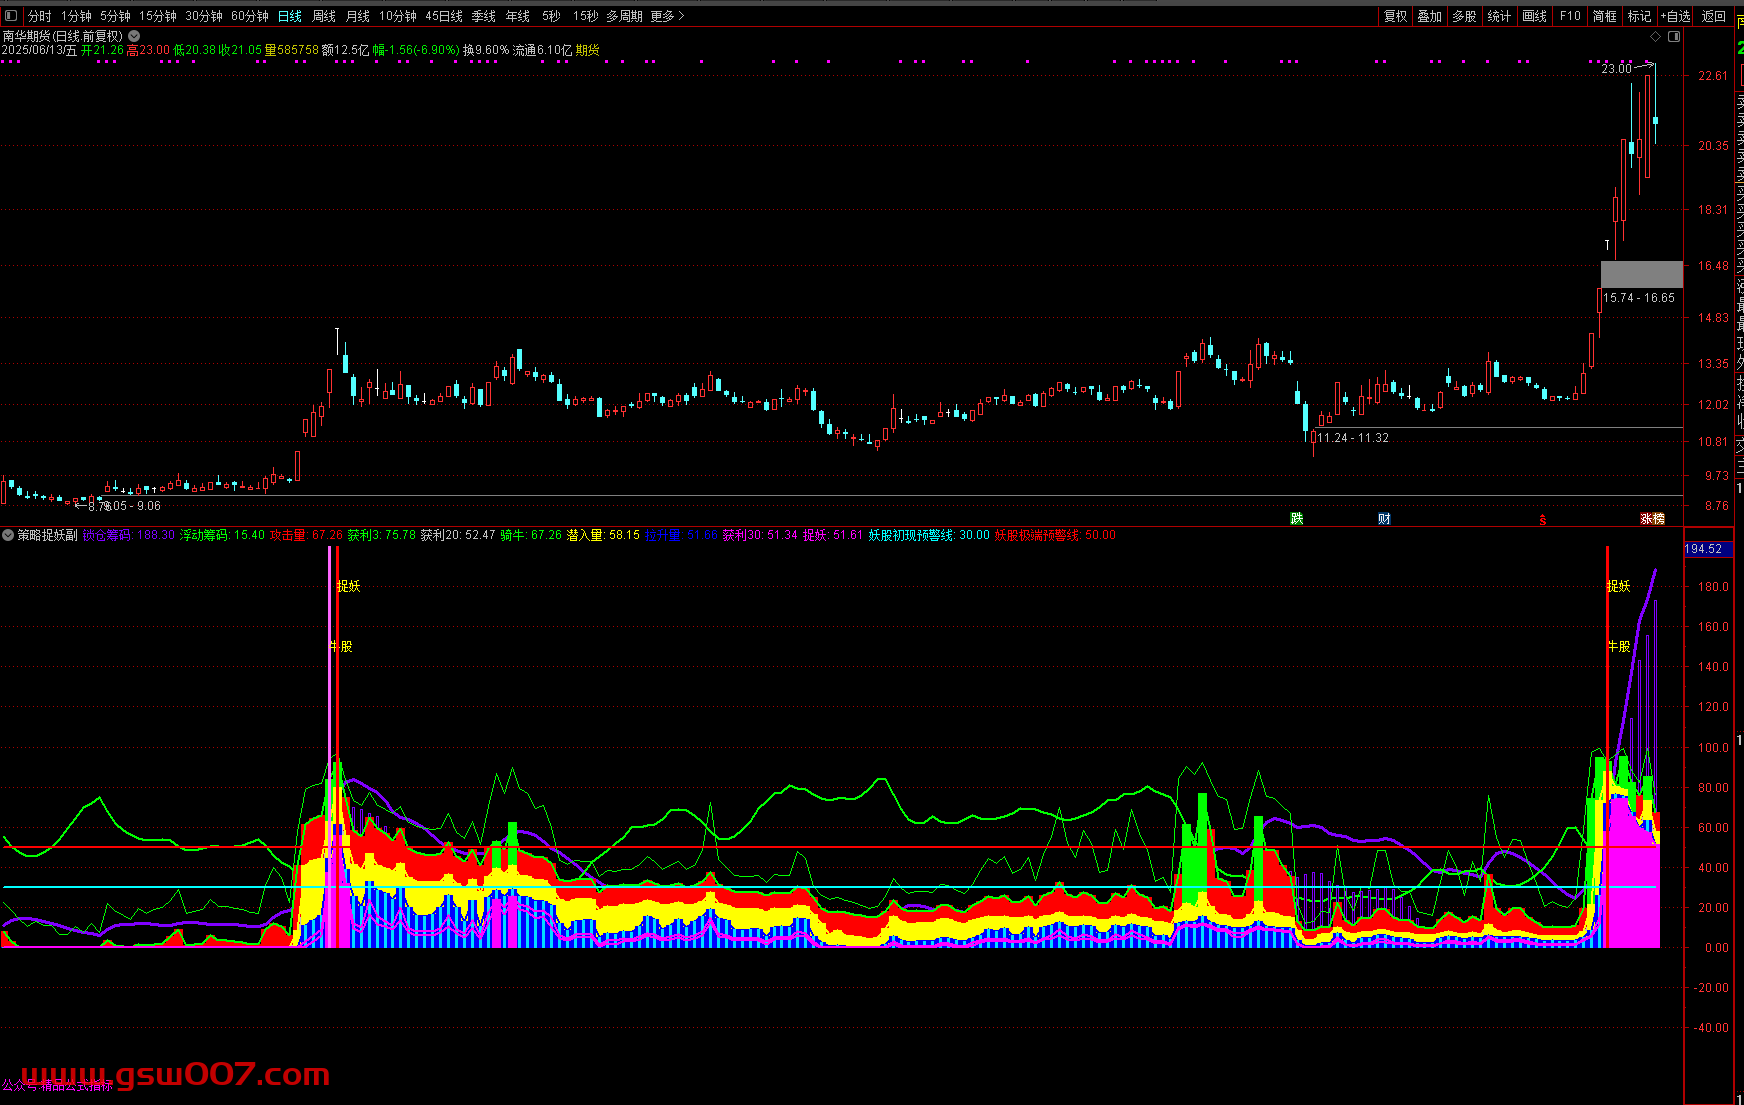Select the 30分钟 period

click(204, 16)
